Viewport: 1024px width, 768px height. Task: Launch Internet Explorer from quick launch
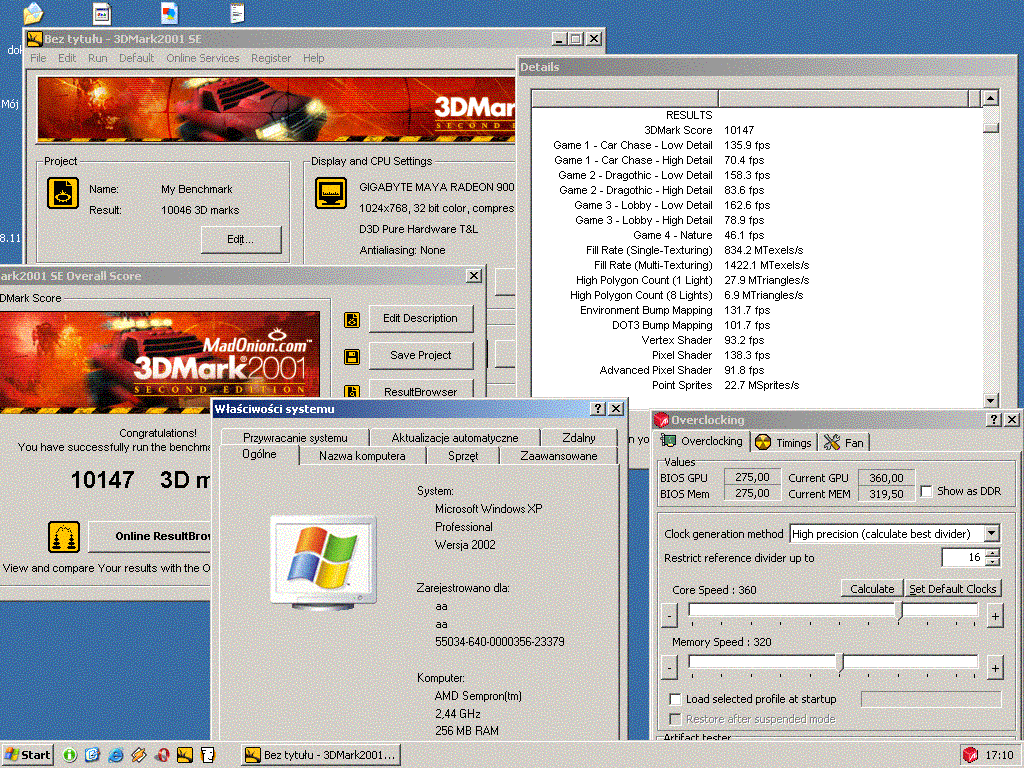coord(116,755)
